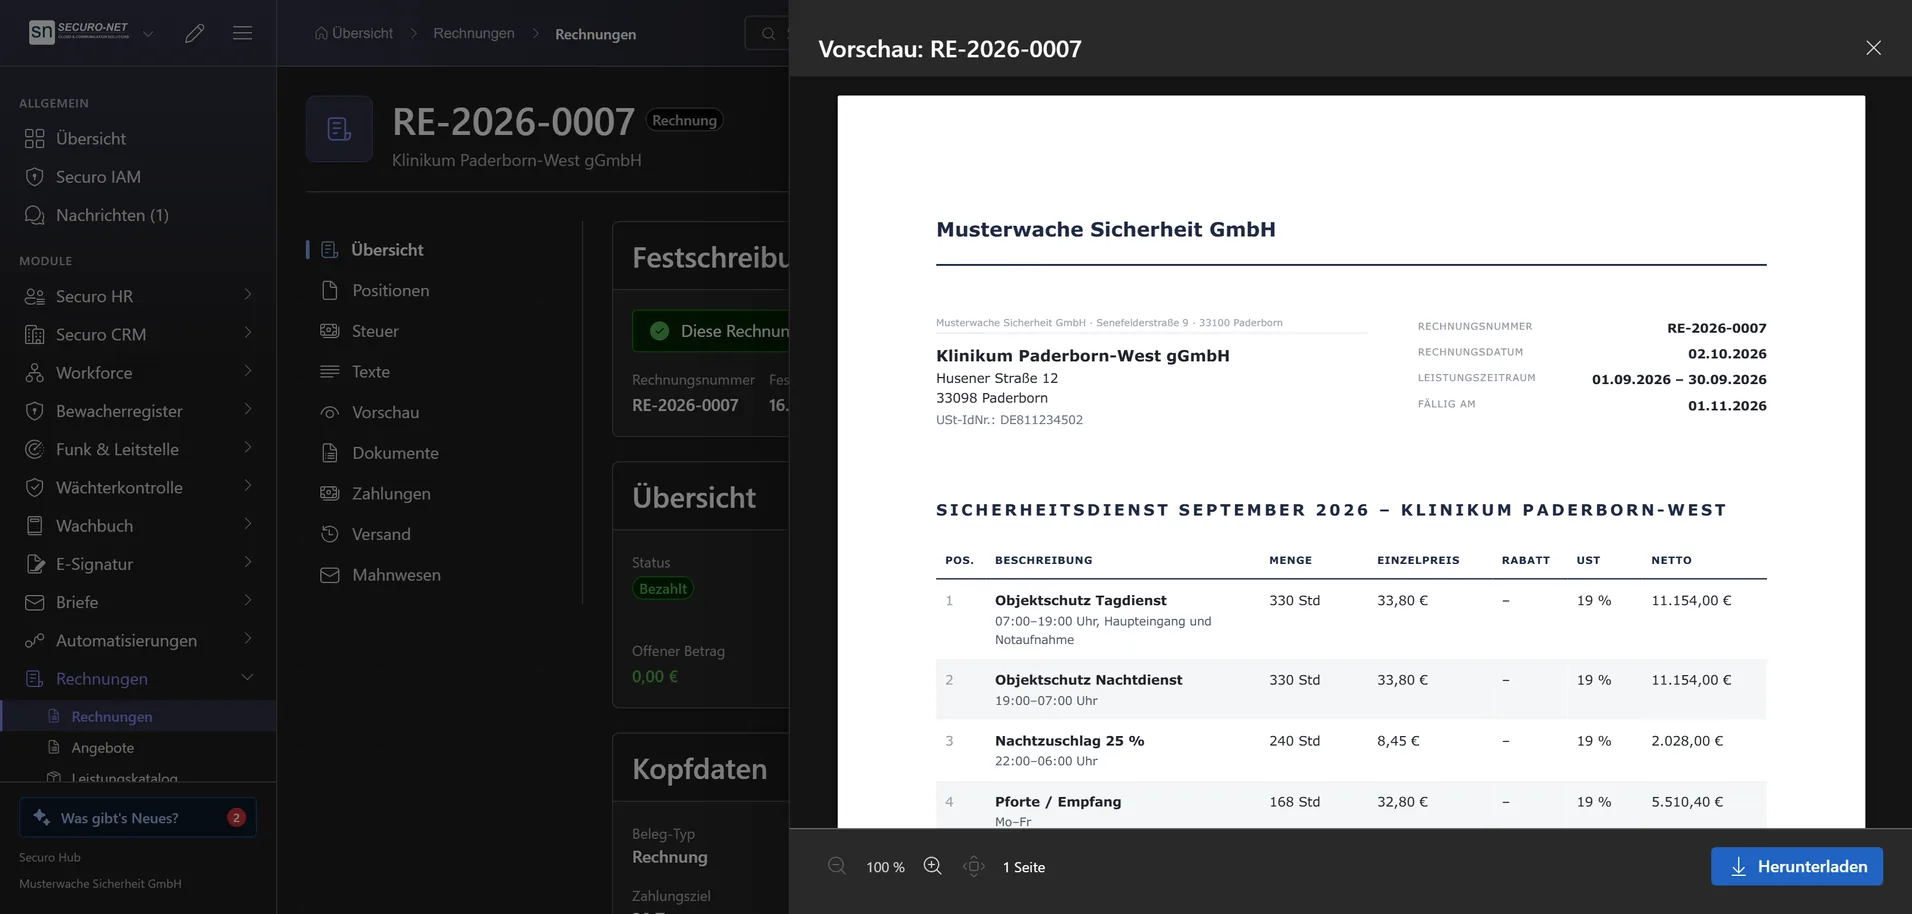The width and height of the screenshot is (1912, 914).
Task: Switch to the Zahlungen tab
Action: pyautogui.click(x=391, y=494)
